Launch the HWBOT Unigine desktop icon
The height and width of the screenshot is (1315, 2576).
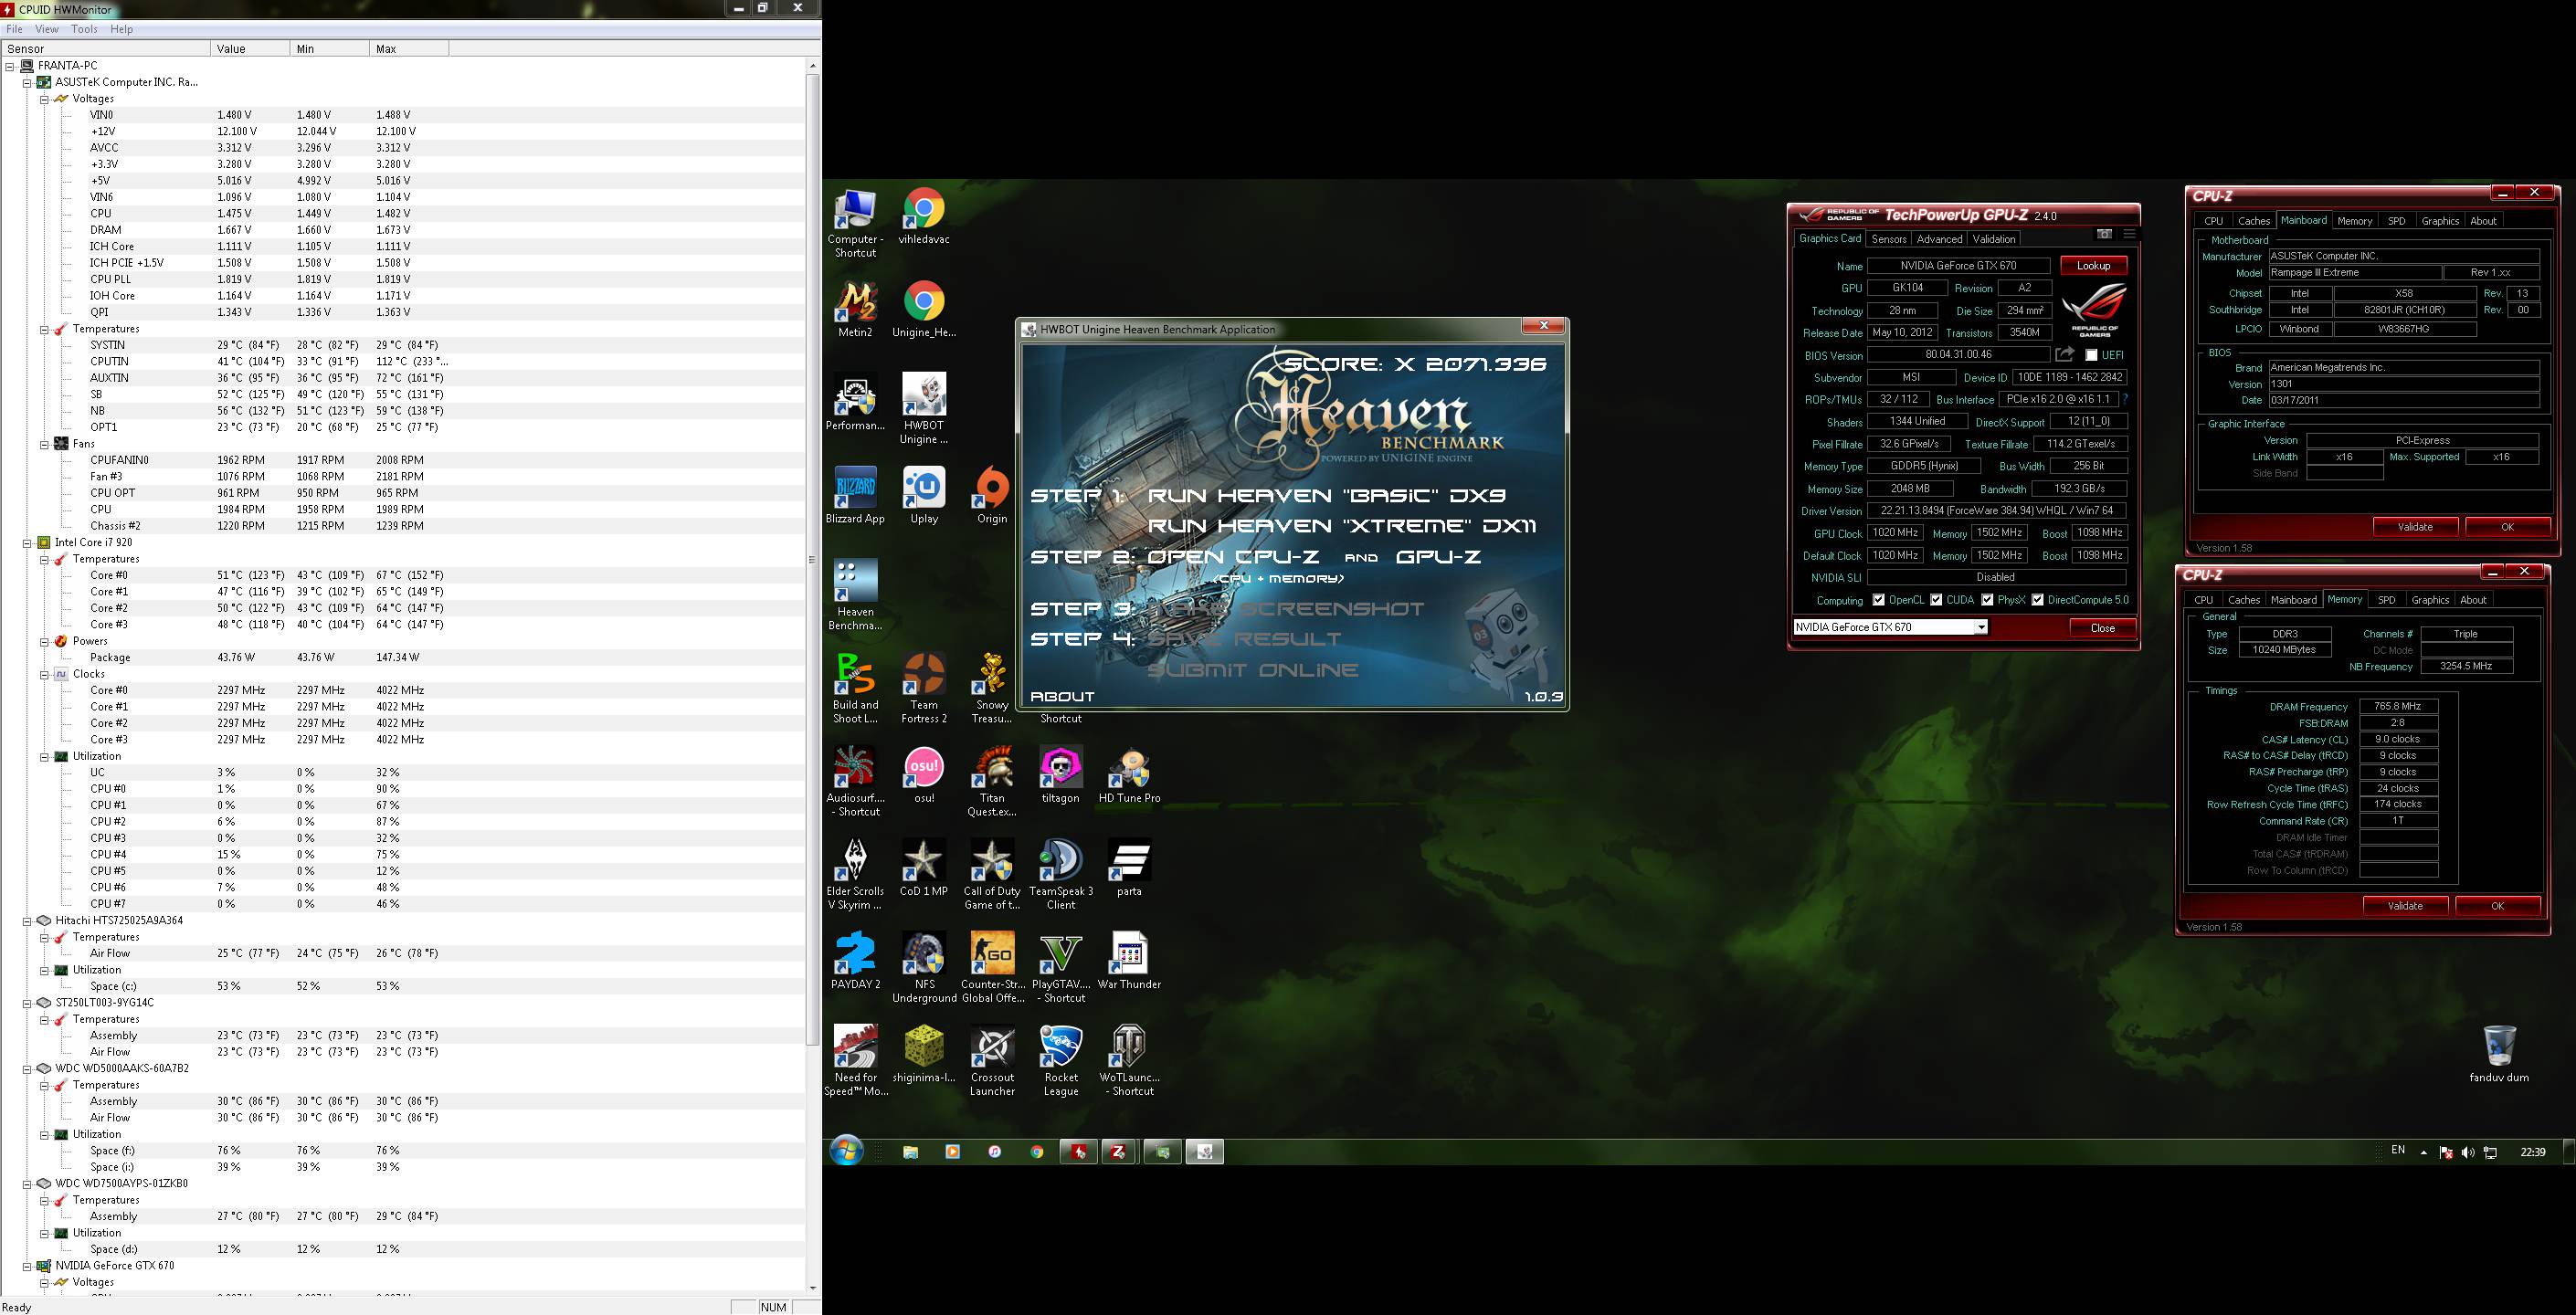924,408
